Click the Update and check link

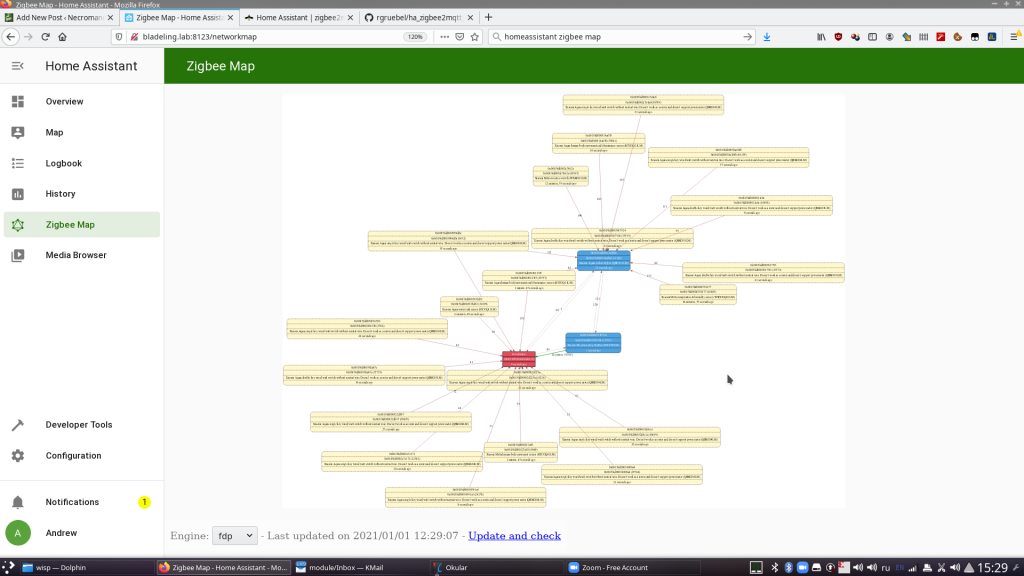tap(515, 536)
